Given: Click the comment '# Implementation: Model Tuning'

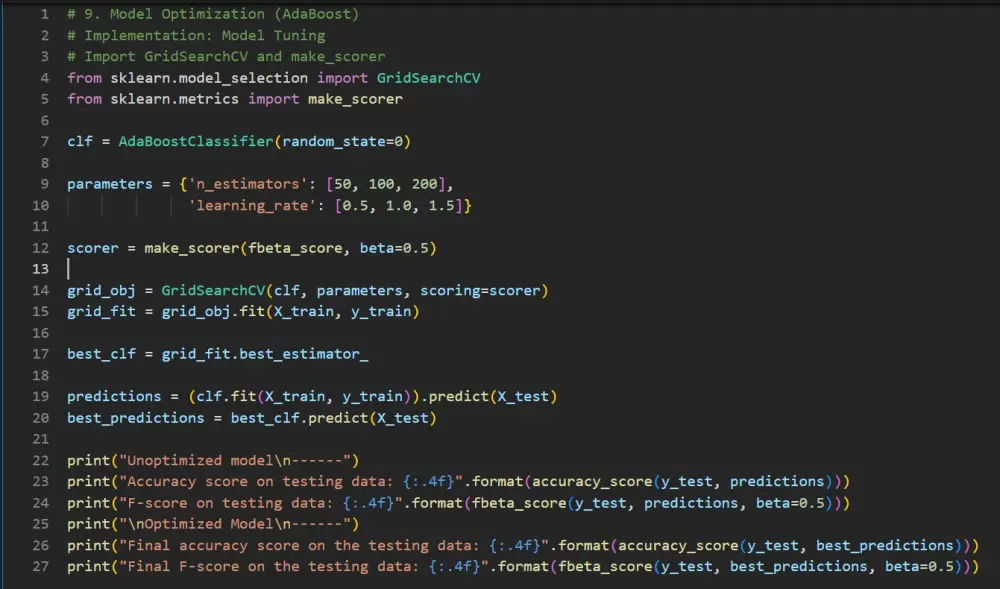Looking at the screenshot, I should click(196, 36).
